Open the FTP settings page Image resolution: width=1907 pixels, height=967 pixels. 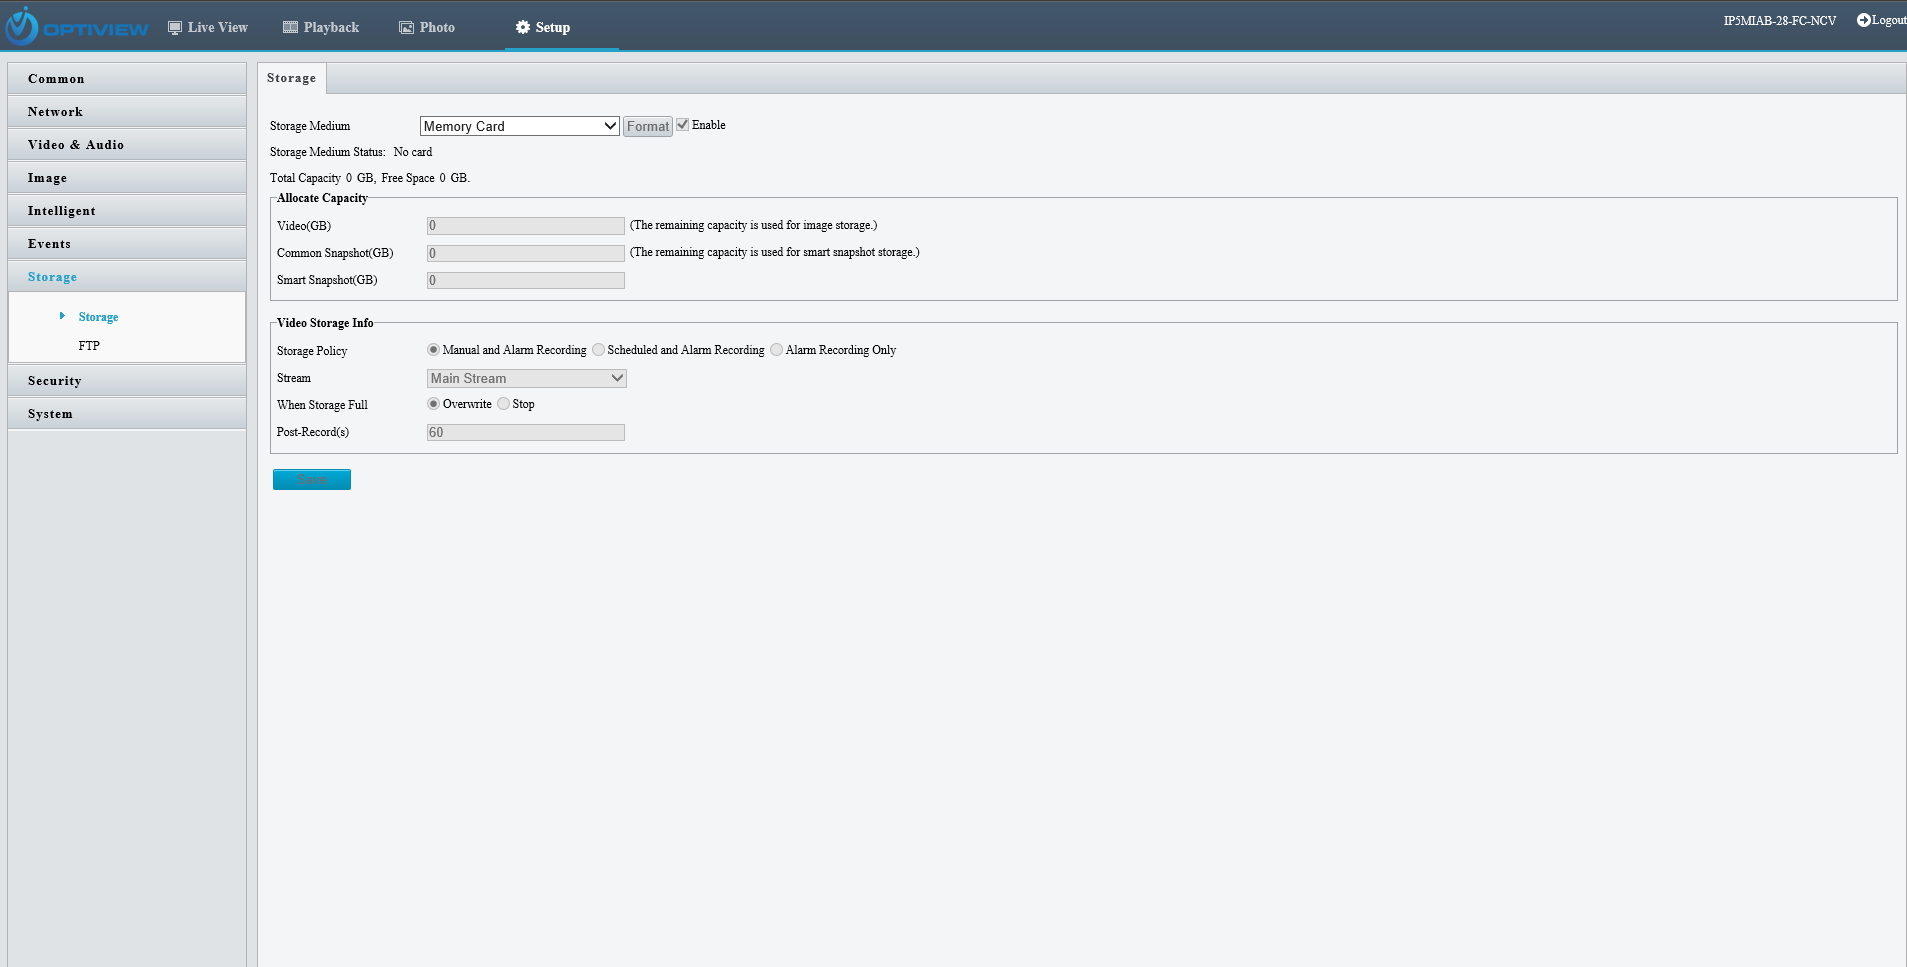pos(89,346)
